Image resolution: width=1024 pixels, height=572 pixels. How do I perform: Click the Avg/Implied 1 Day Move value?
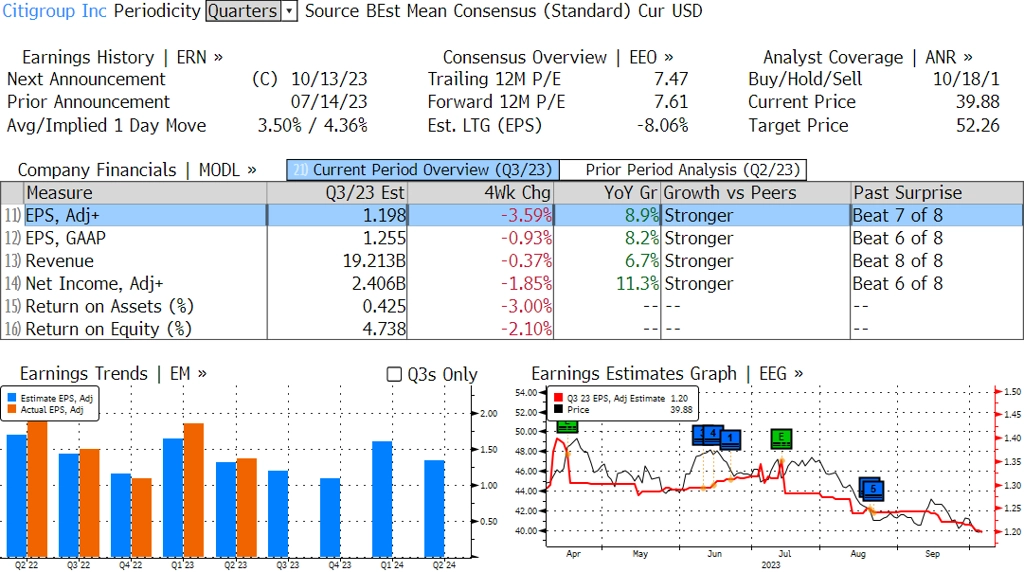[312, 125]
